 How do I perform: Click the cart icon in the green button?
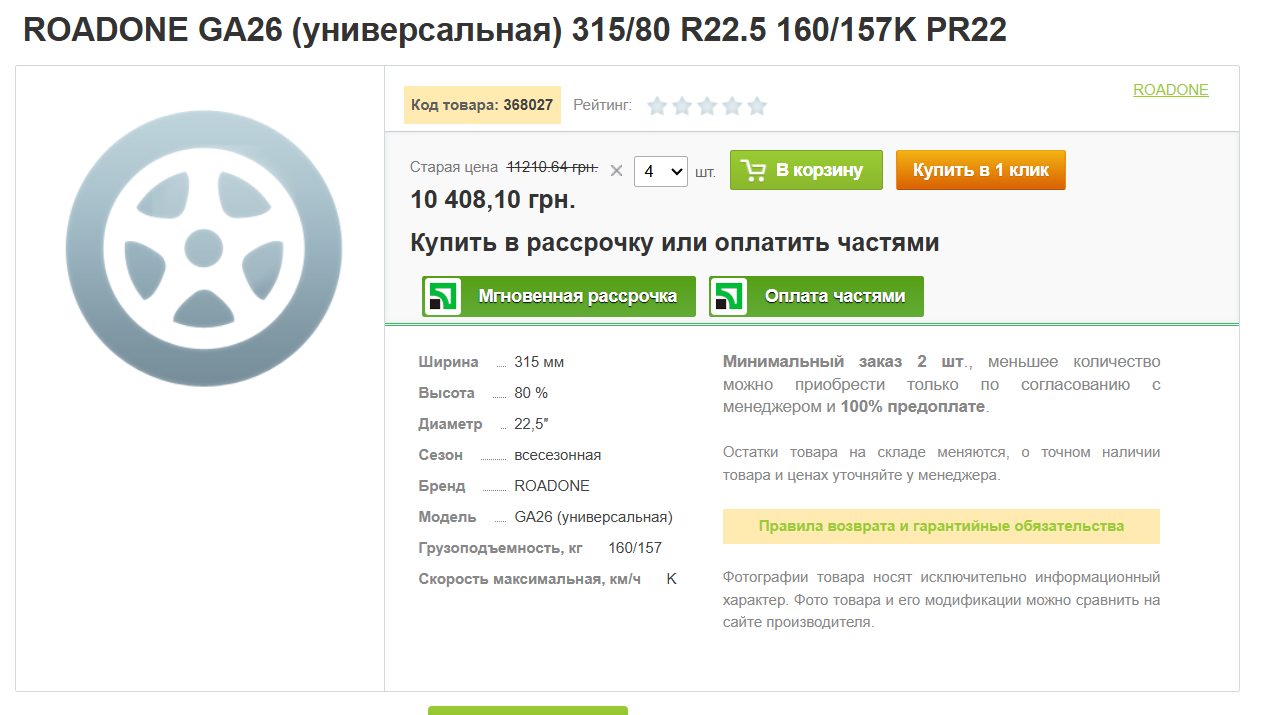pos(754,170)
